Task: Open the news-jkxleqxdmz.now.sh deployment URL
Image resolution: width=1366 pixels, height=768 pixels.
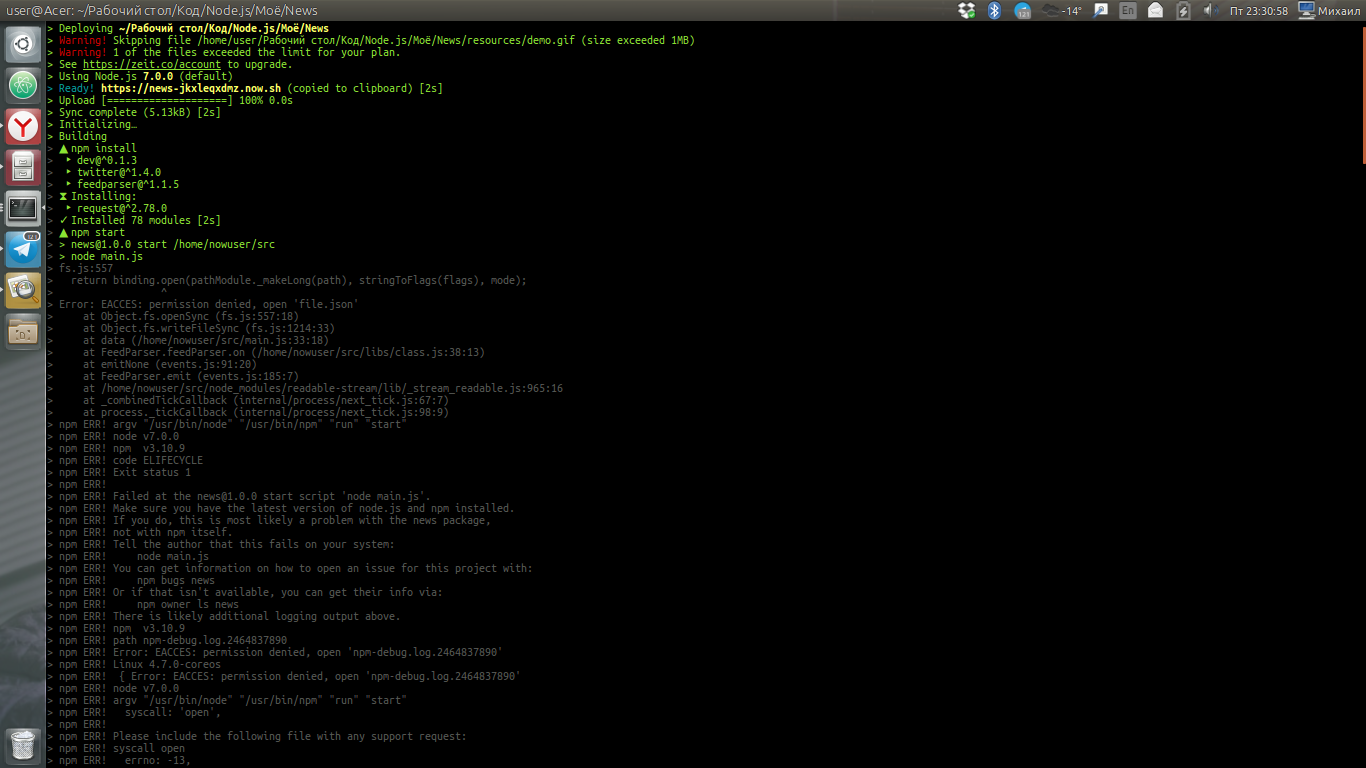Action: 191,88
